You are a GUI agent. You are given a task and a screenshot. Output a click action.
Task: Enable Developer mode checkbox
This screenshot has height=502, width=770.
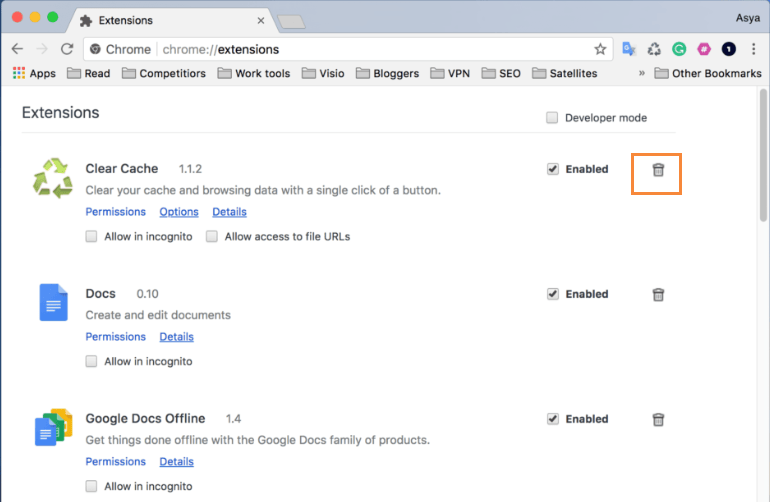click(552, 117)
